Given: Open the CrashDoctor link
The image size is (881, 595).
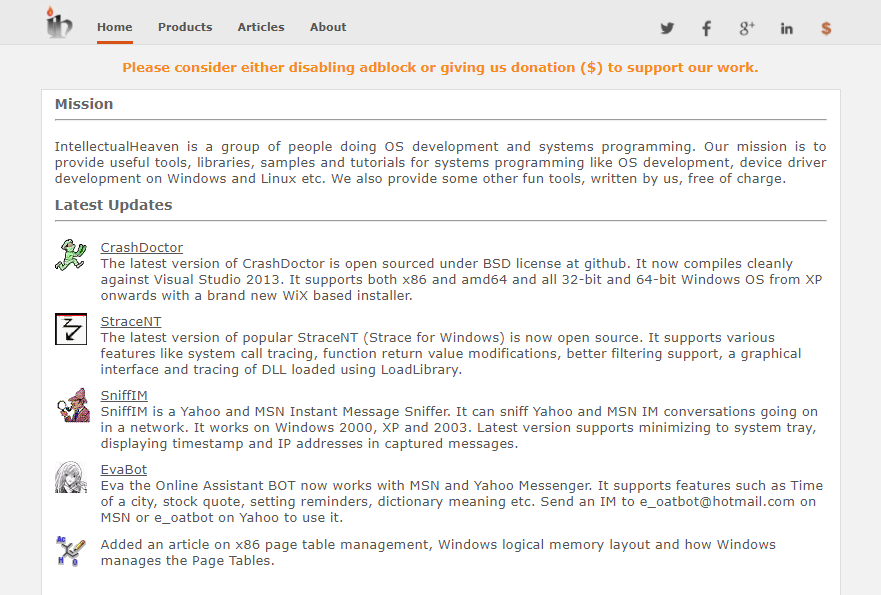Looking at the screenshot, I should [142, 247].
